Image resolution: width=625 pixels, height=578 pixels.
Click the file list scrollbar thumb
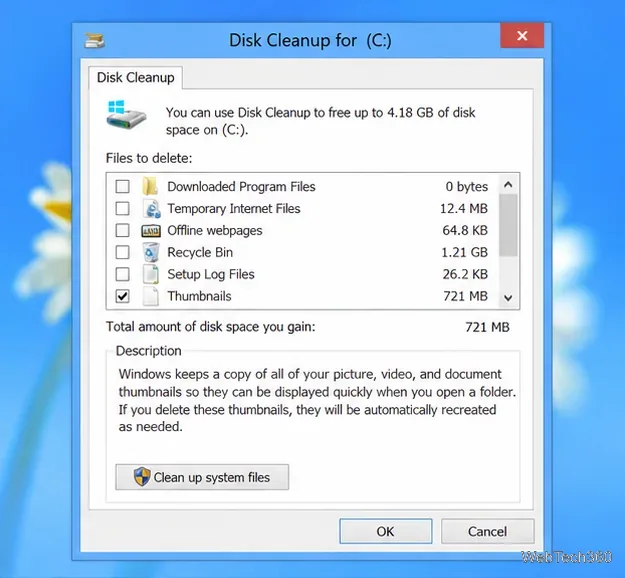[x=508, y=225]
